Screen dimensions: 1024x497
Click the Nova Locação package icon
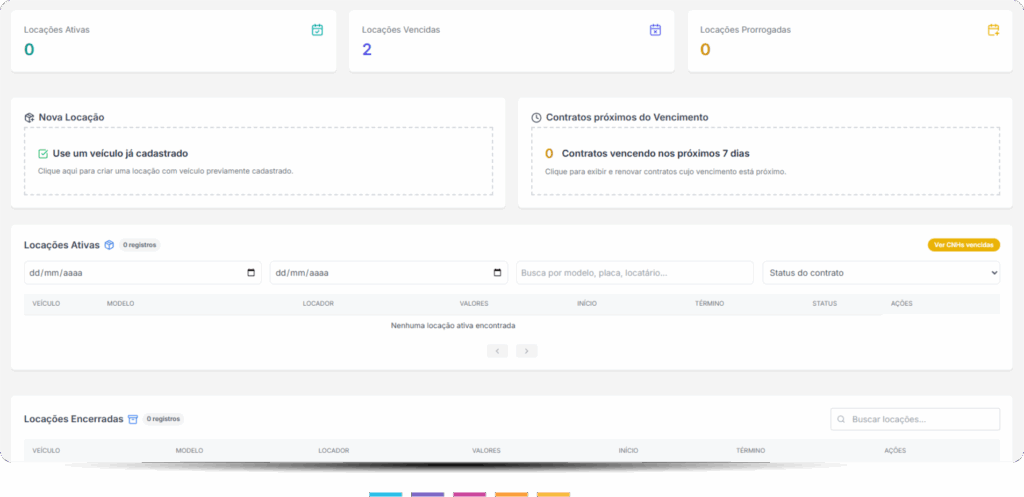(x=30, y=117)
